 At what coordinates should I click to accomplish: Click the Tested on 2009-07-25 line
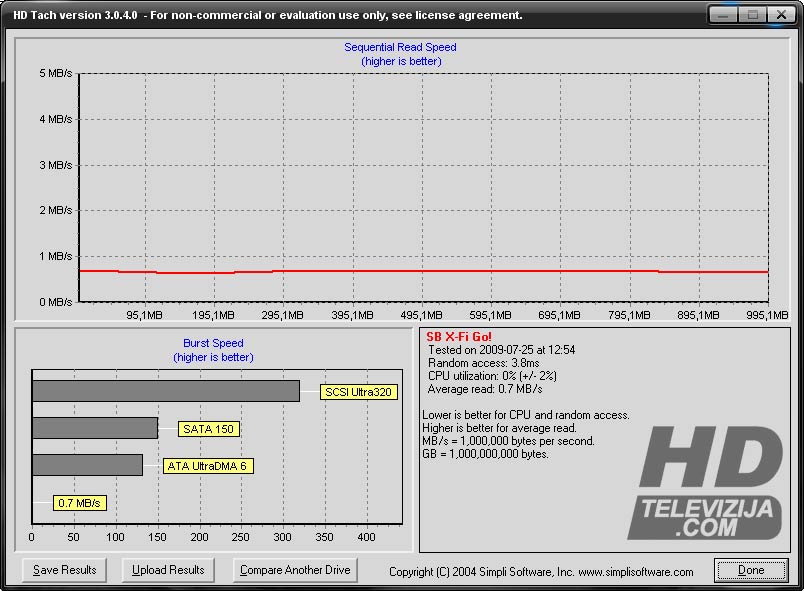pyautogui.click(x=501, y=350)
